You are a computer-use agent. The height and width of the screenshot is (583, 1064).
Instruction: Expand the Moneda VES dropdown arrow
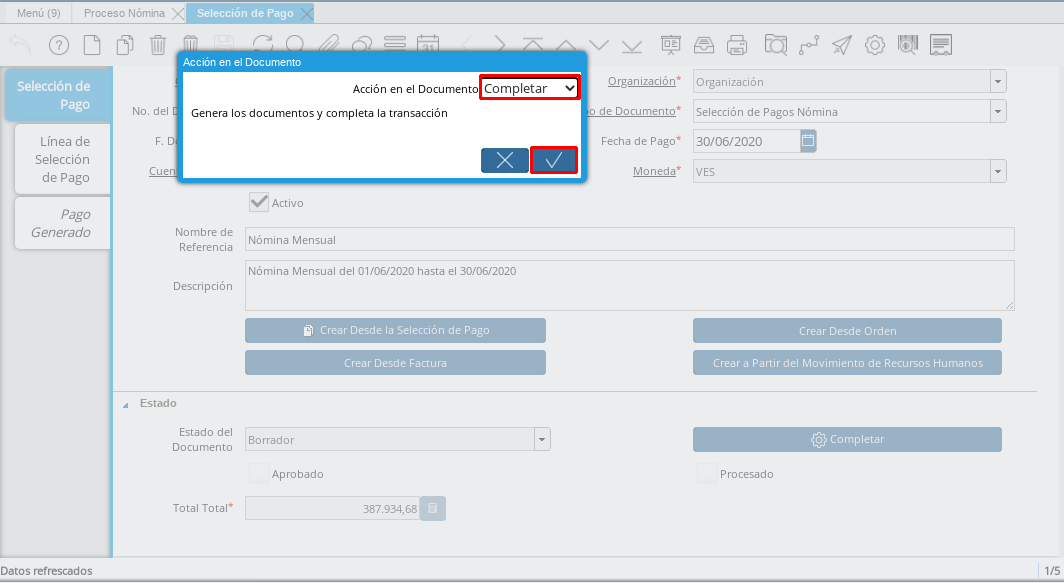coord(998,171)
